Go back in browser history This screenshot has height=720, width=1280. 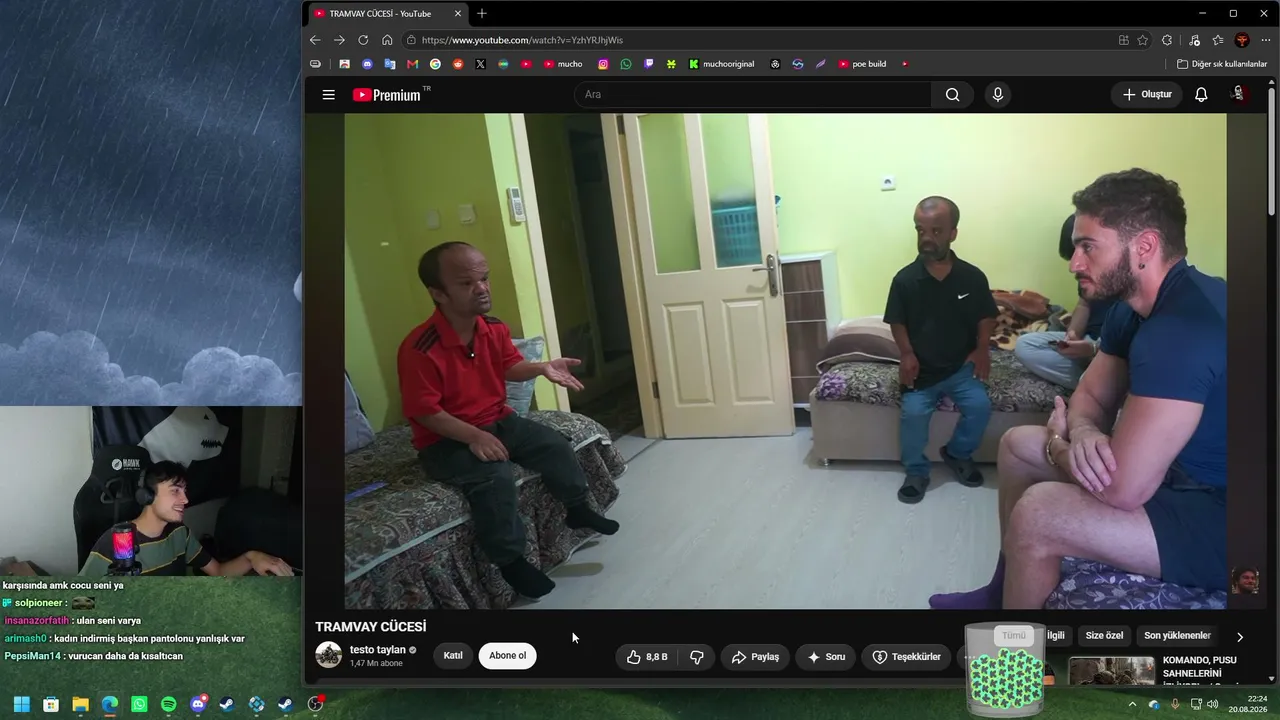(315, 40)
